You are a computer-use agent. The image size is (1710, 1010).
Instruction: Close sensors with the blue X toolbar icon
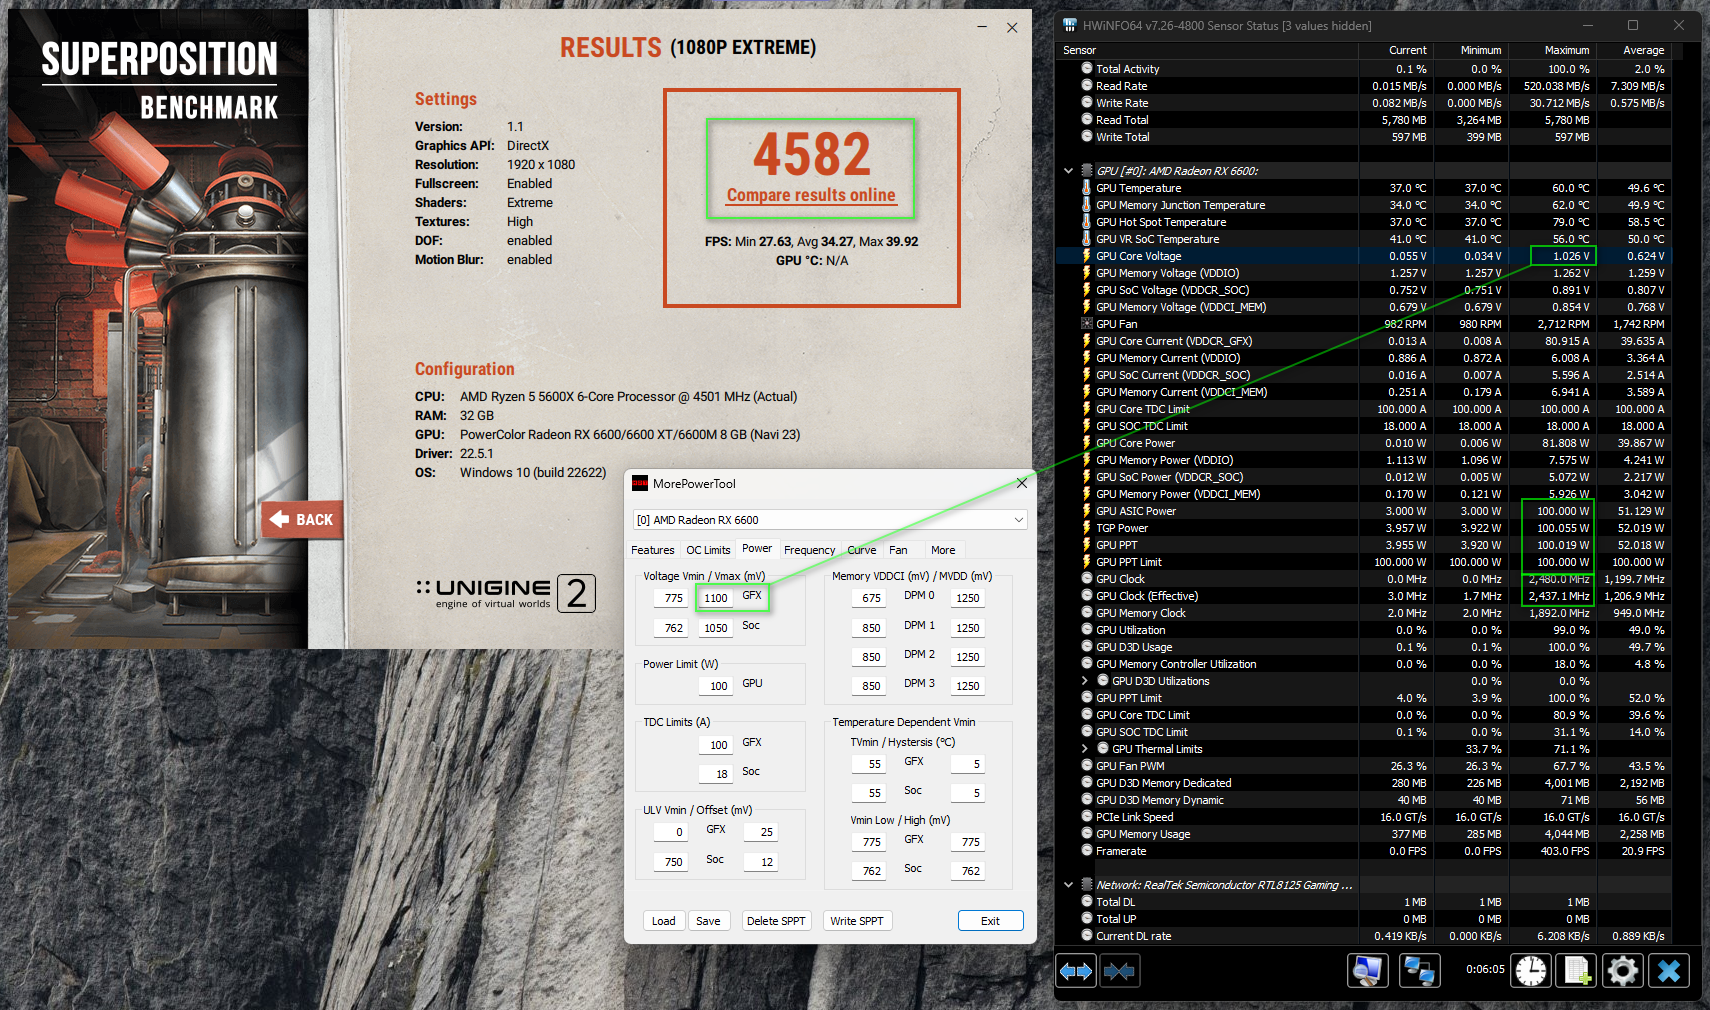coord(1669,970)
